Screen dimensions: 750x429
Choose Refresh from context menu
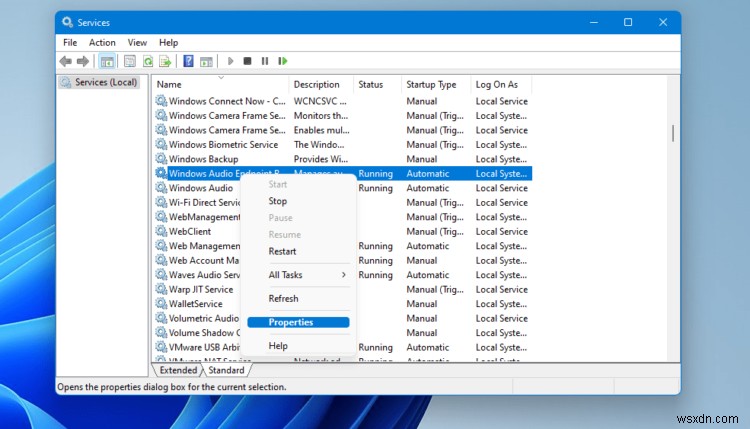tap(283, 298)
